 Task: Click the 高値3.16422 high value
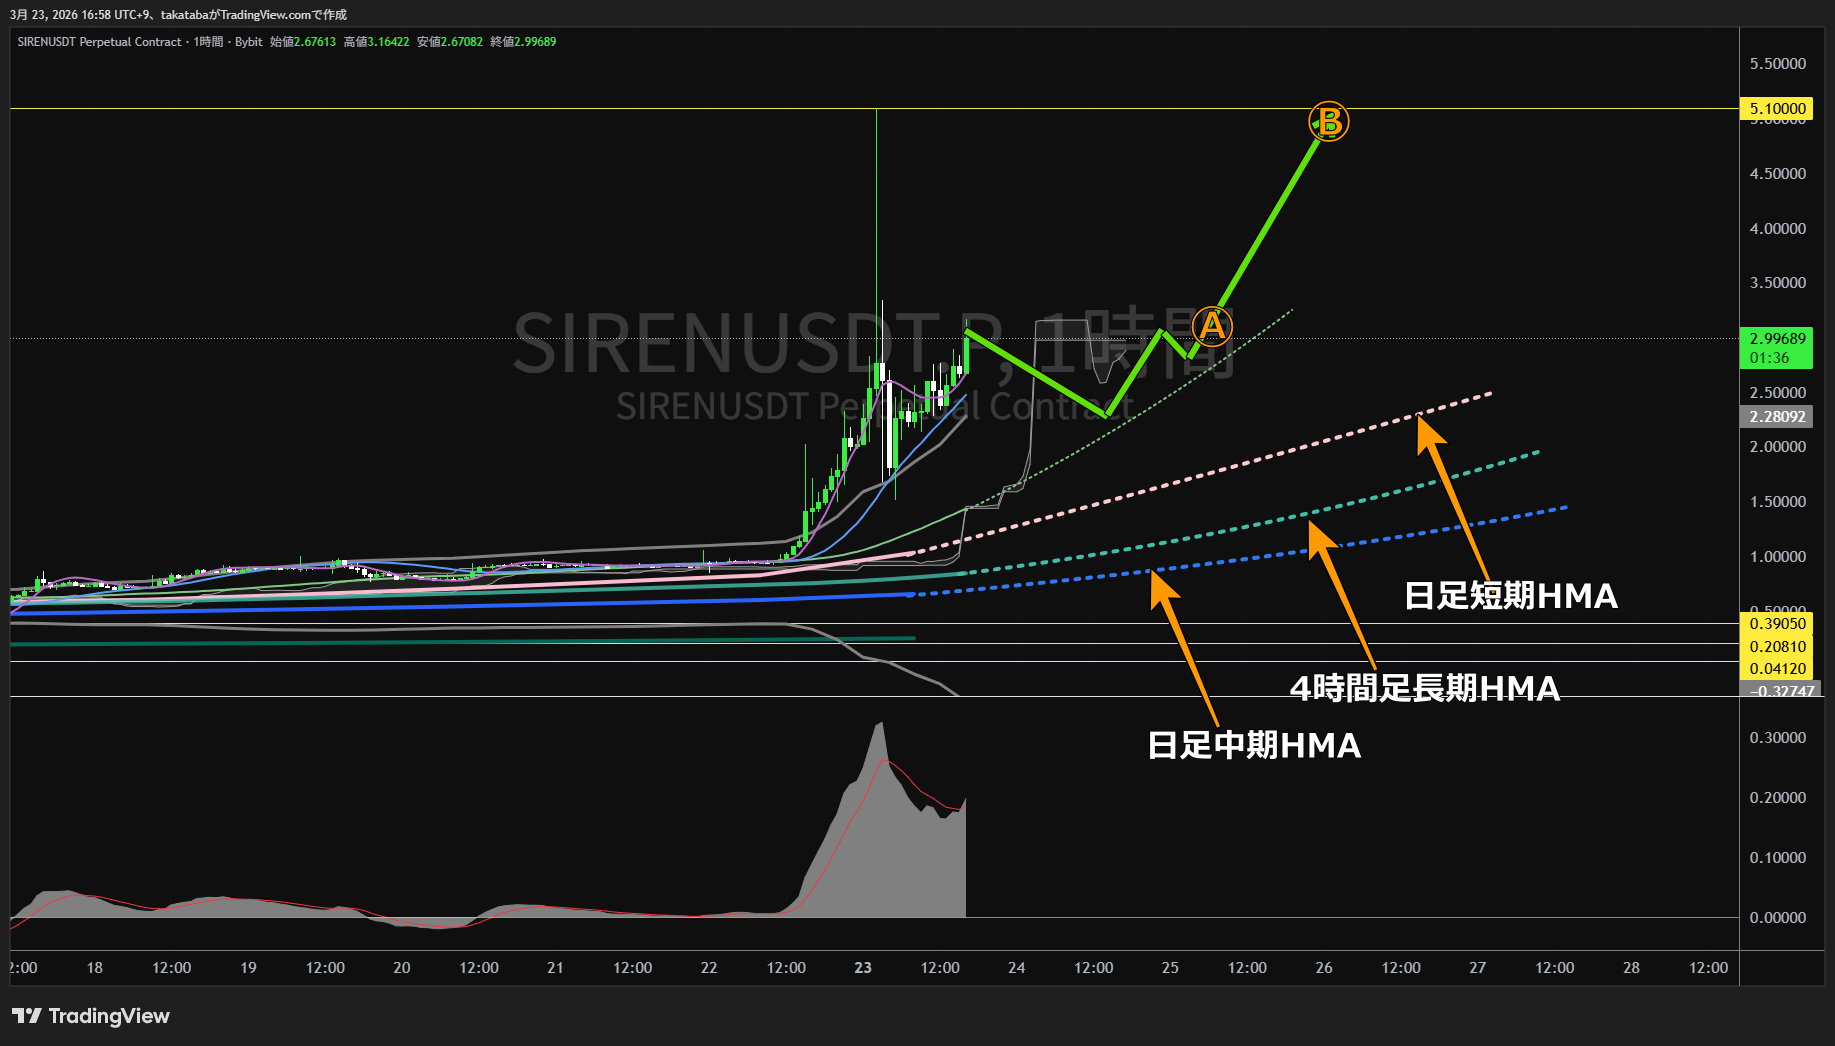[x=376, y=42]
